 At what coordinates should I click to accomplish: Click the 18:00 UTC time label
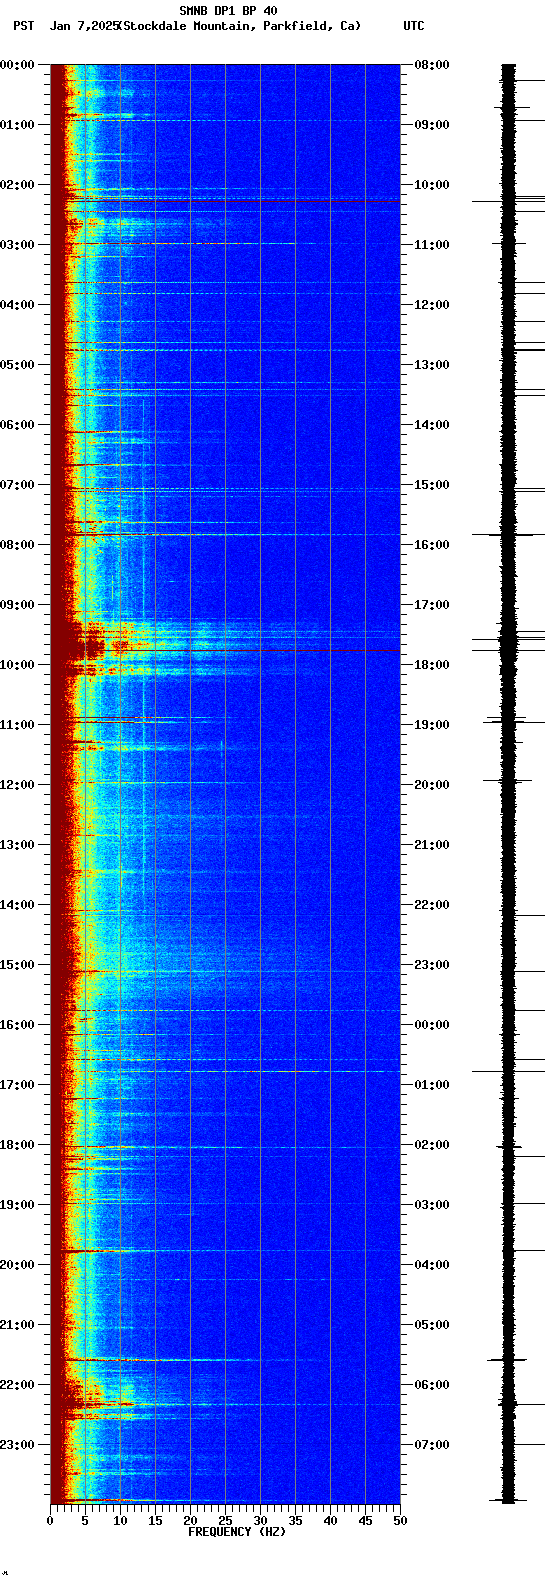click(x=432, y=665)
